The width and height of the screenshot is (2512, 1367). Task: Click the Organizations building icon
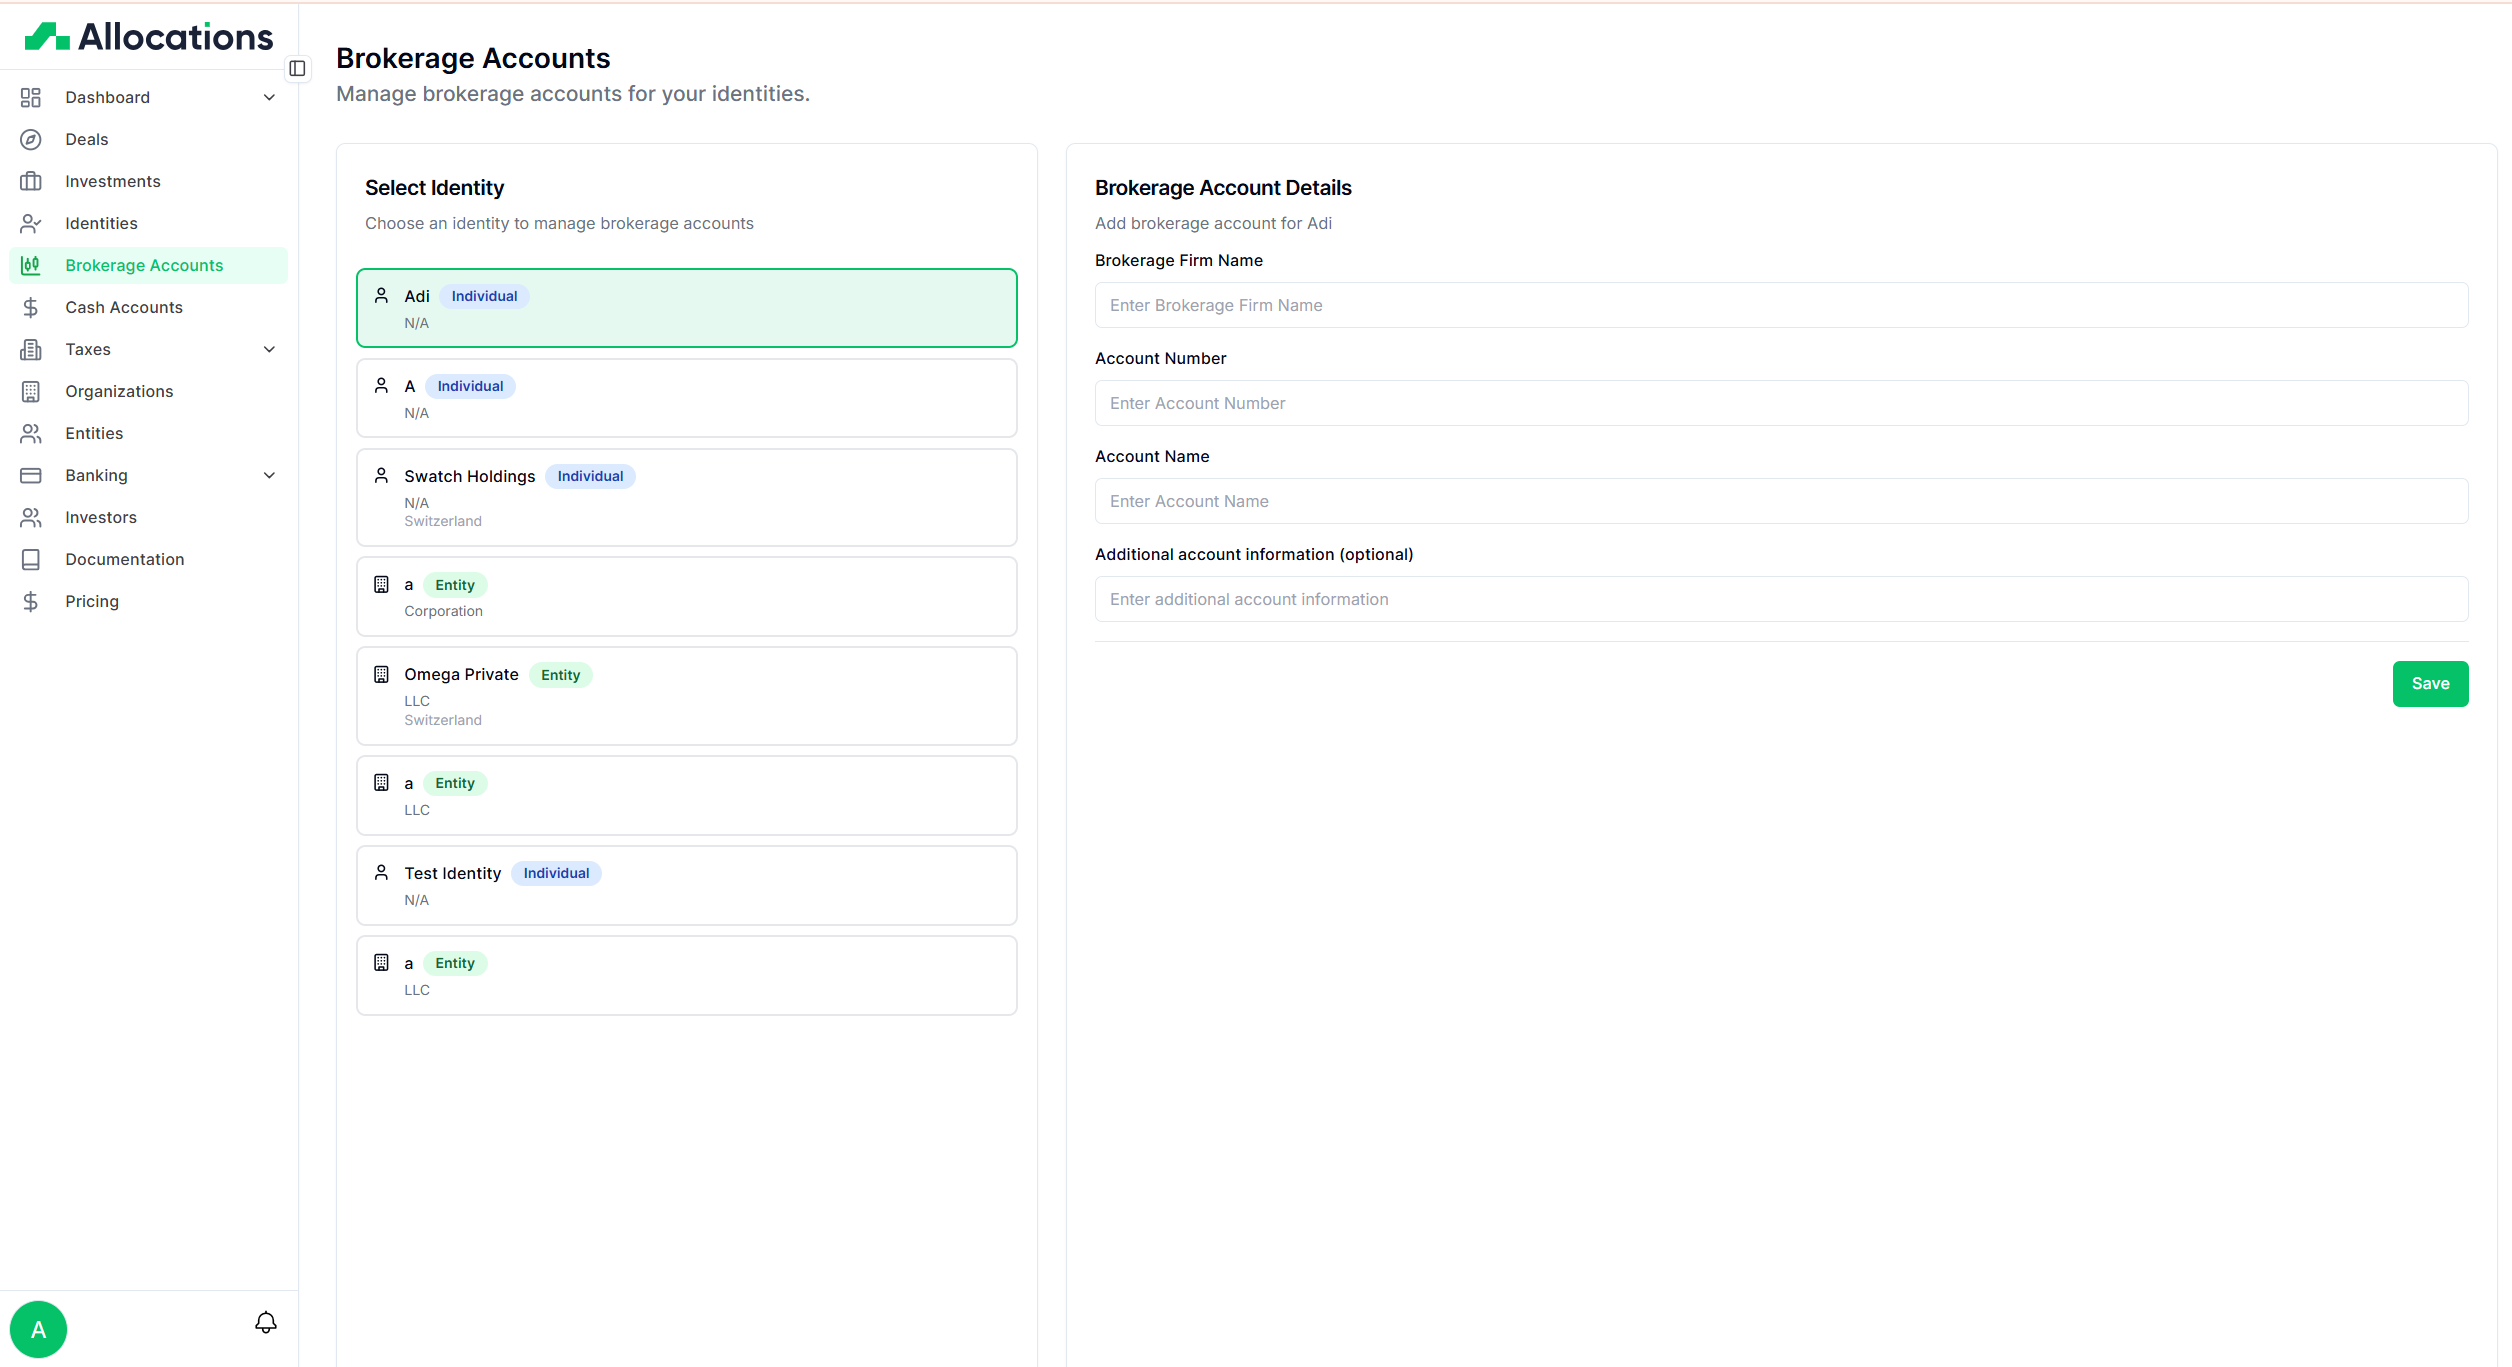click(x=31, y=391)
